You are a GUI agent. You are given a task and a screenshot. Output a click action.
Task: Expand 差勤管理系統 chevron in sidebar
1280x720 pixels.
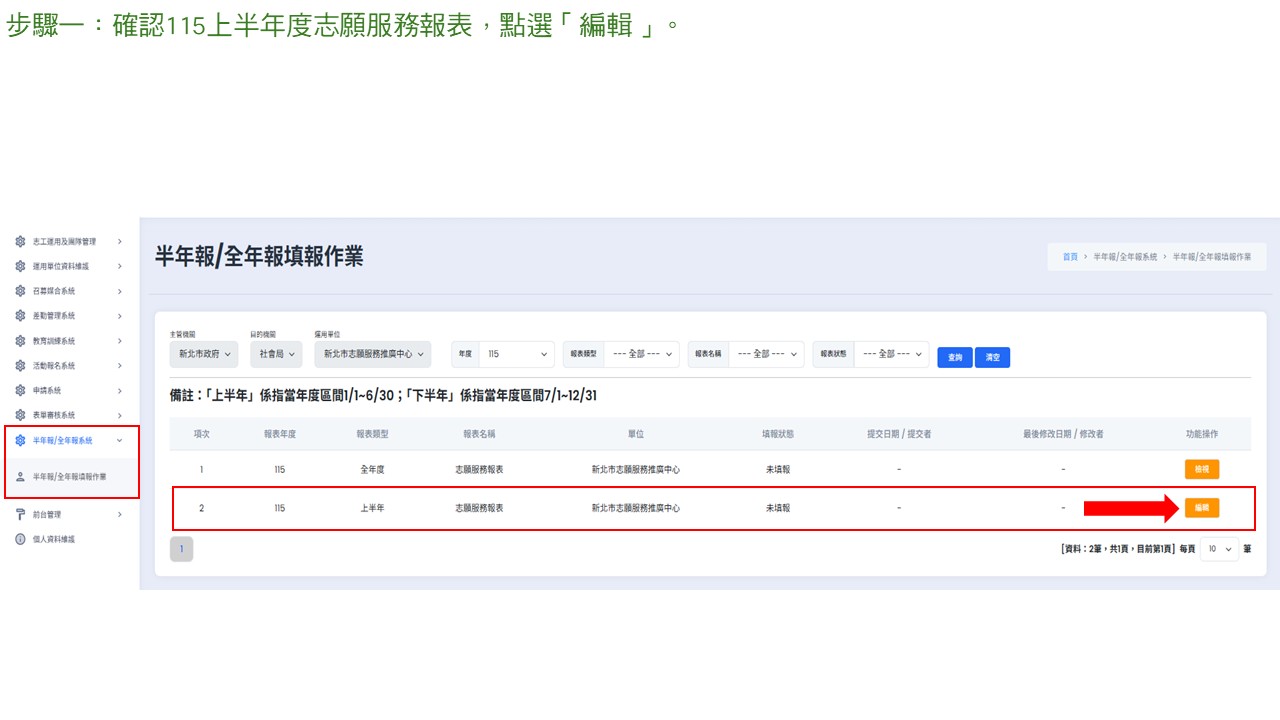pyautogui.click(x=120, y=316)
